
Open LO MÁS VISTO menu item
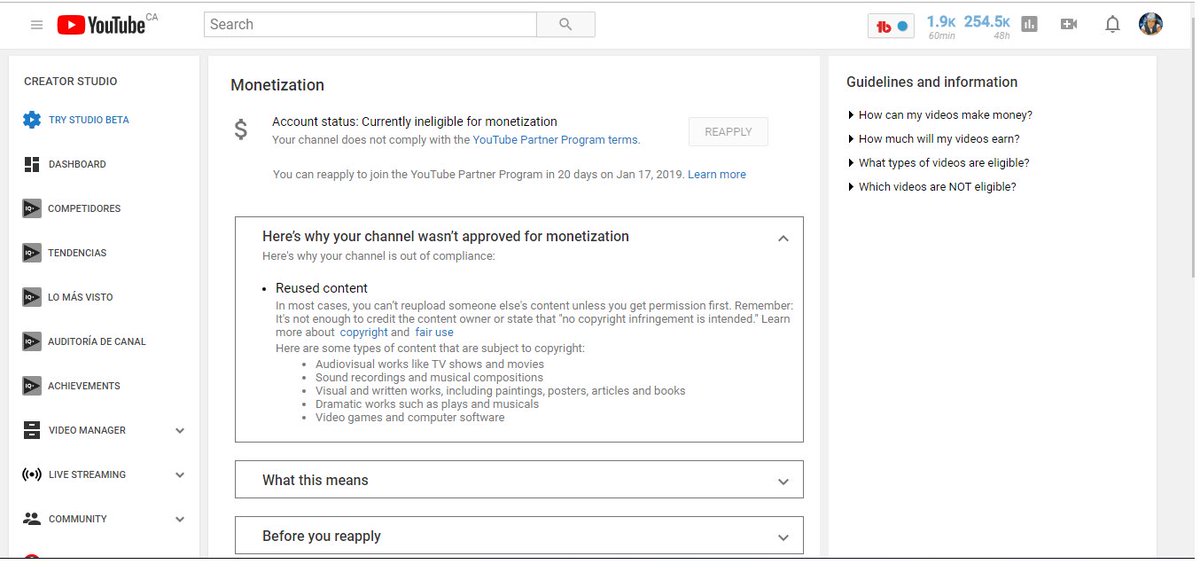point(81,297)
